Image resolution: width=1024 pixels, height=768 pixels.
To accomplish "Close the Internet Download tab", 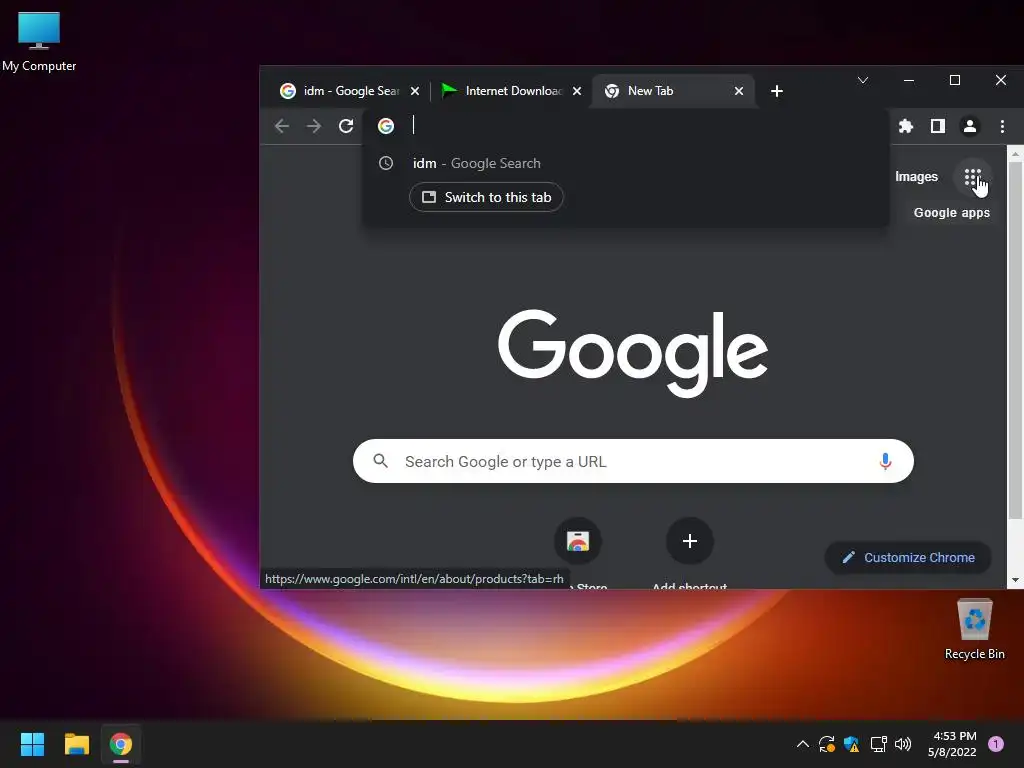I will [x=577, y=91].
